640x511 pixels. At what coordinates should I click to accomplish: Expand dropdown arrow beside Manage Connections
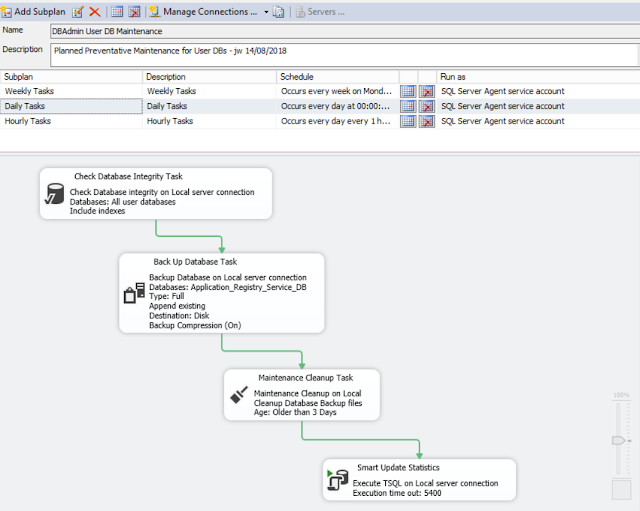[266, 12]
